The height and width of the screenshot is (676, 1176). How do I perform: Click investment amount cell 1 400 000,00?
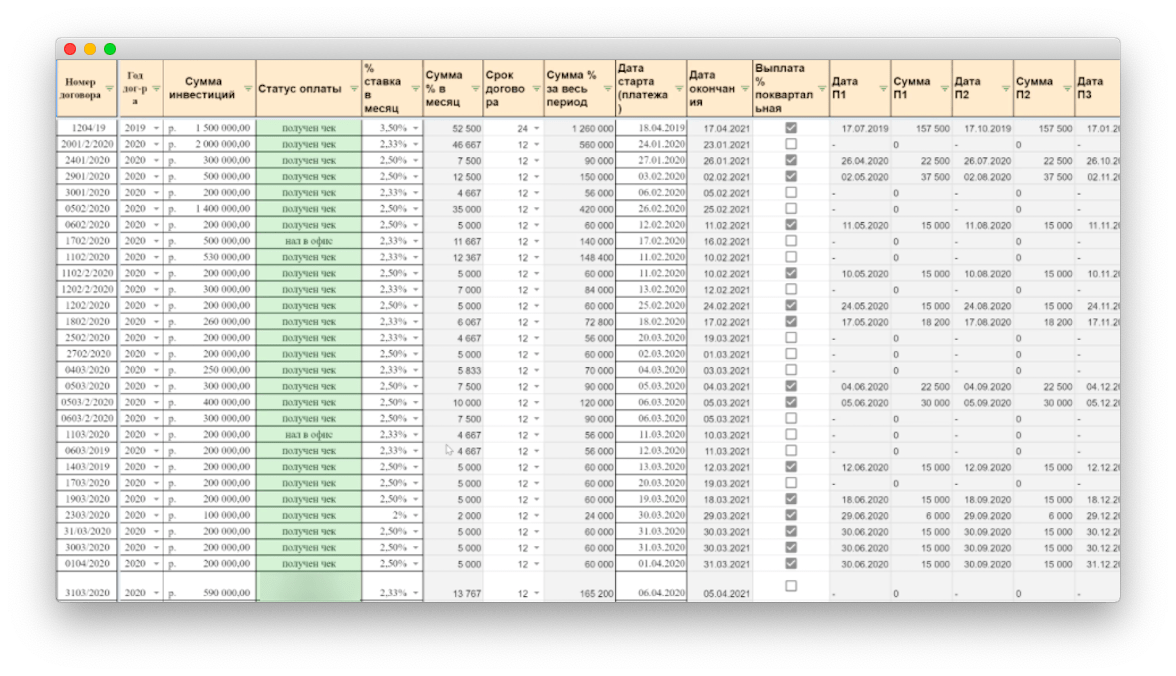209,209
